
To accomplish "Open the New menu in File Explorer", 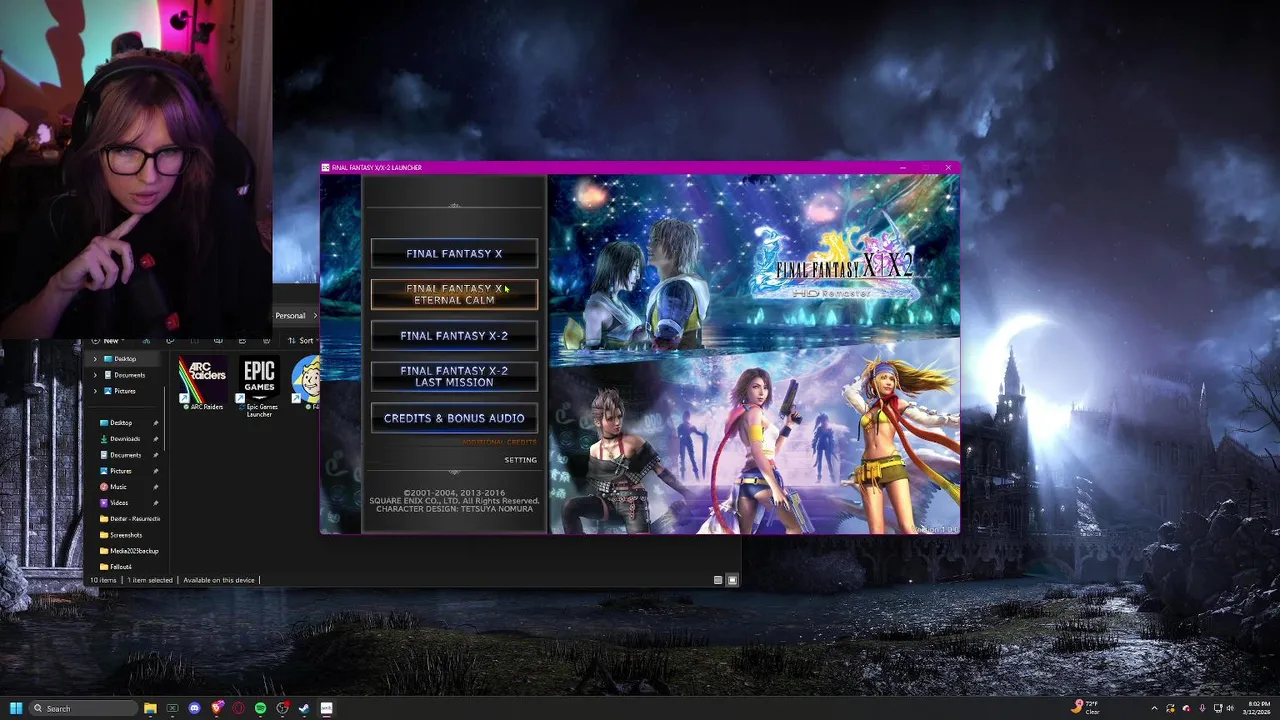I will 109,341.
